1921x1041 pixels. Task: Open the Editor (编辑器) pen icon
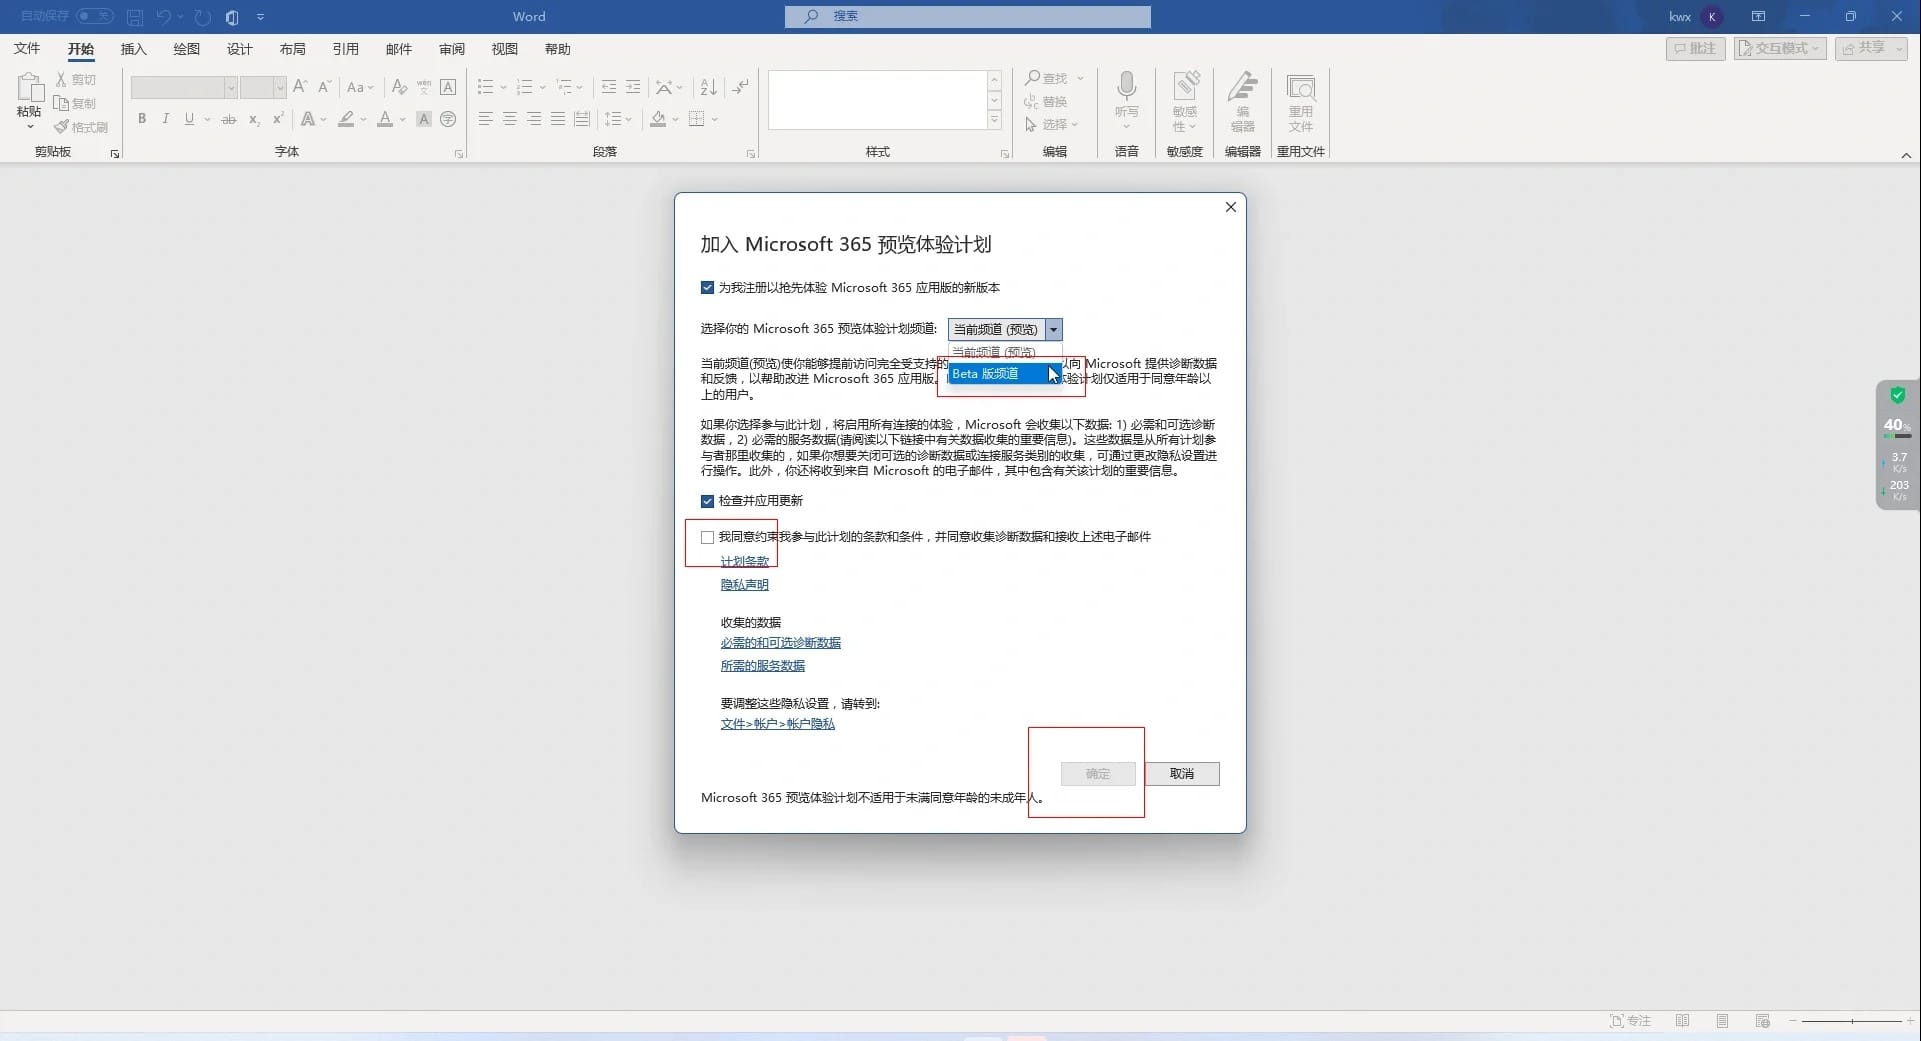coord(1243,87)
